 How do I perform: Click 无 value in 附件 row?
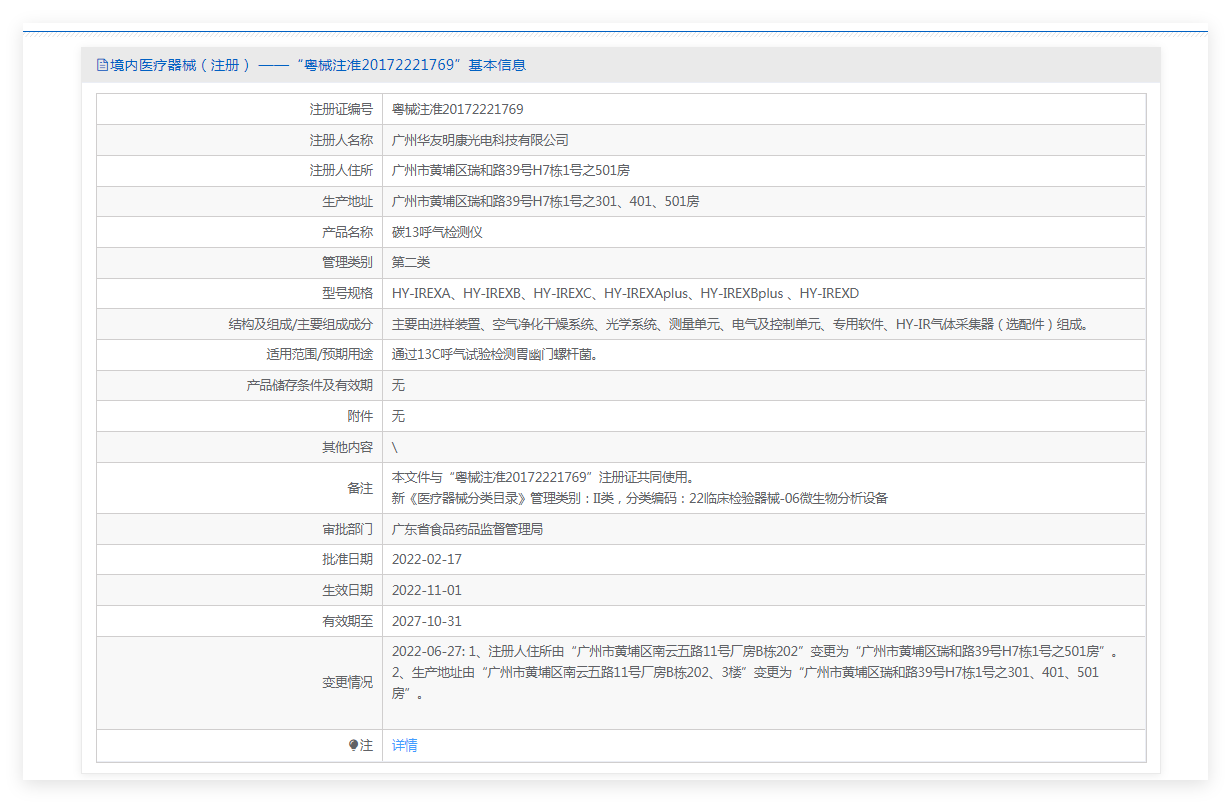(x=398, y=416)
